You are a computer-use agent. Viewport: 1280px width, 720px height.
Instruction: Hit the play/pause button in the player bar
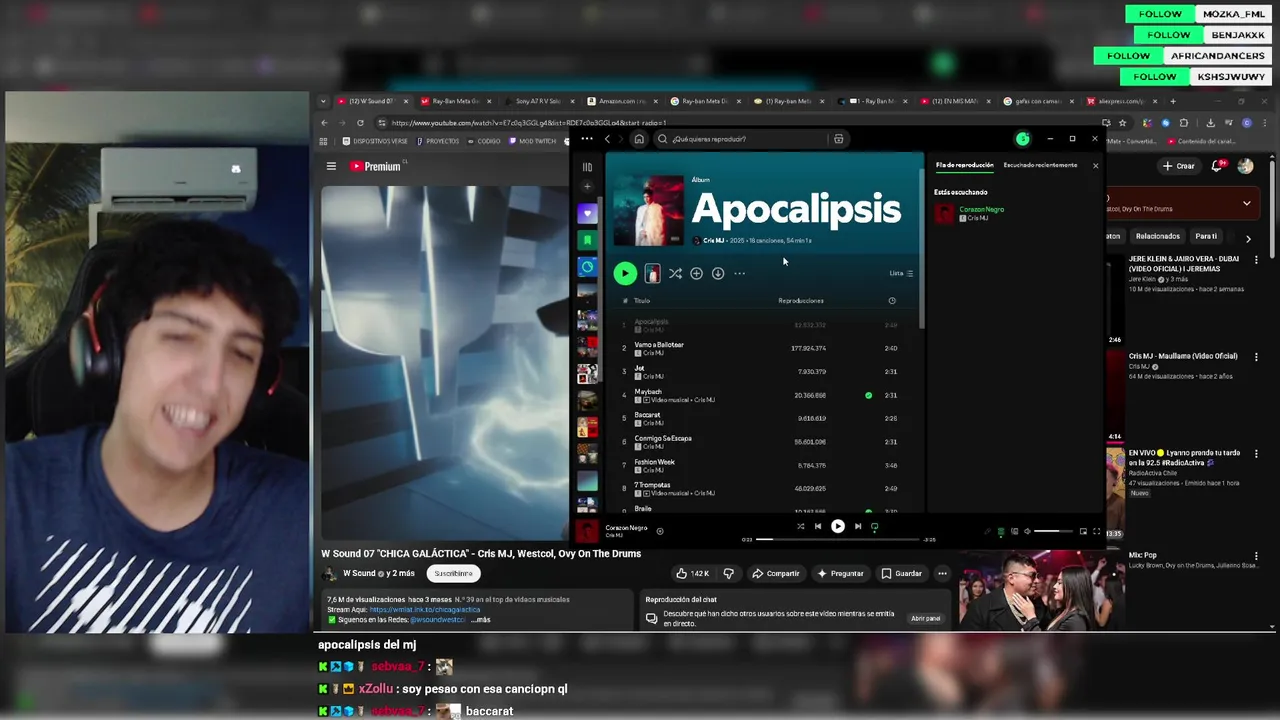[x=838, y=526]
